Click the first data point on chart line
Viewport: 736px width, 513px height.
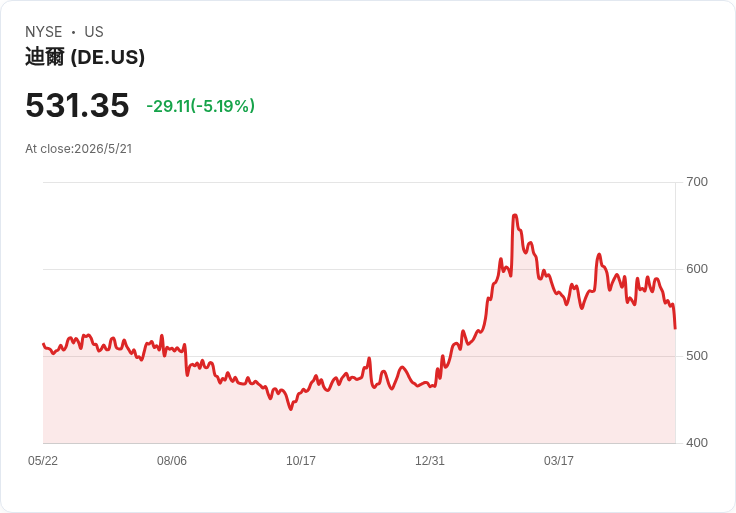pyautogui.click(x=43, y=344)
